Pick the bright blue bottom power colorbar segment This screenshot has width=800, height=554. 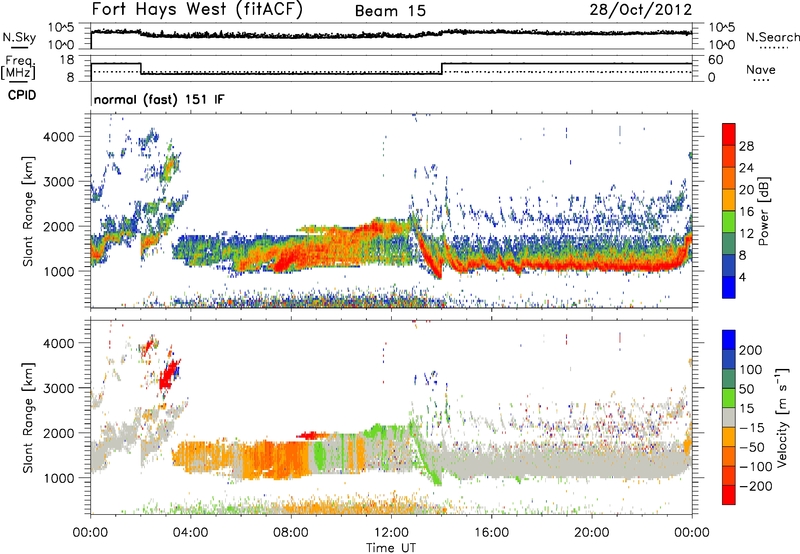tap(729, 287)
